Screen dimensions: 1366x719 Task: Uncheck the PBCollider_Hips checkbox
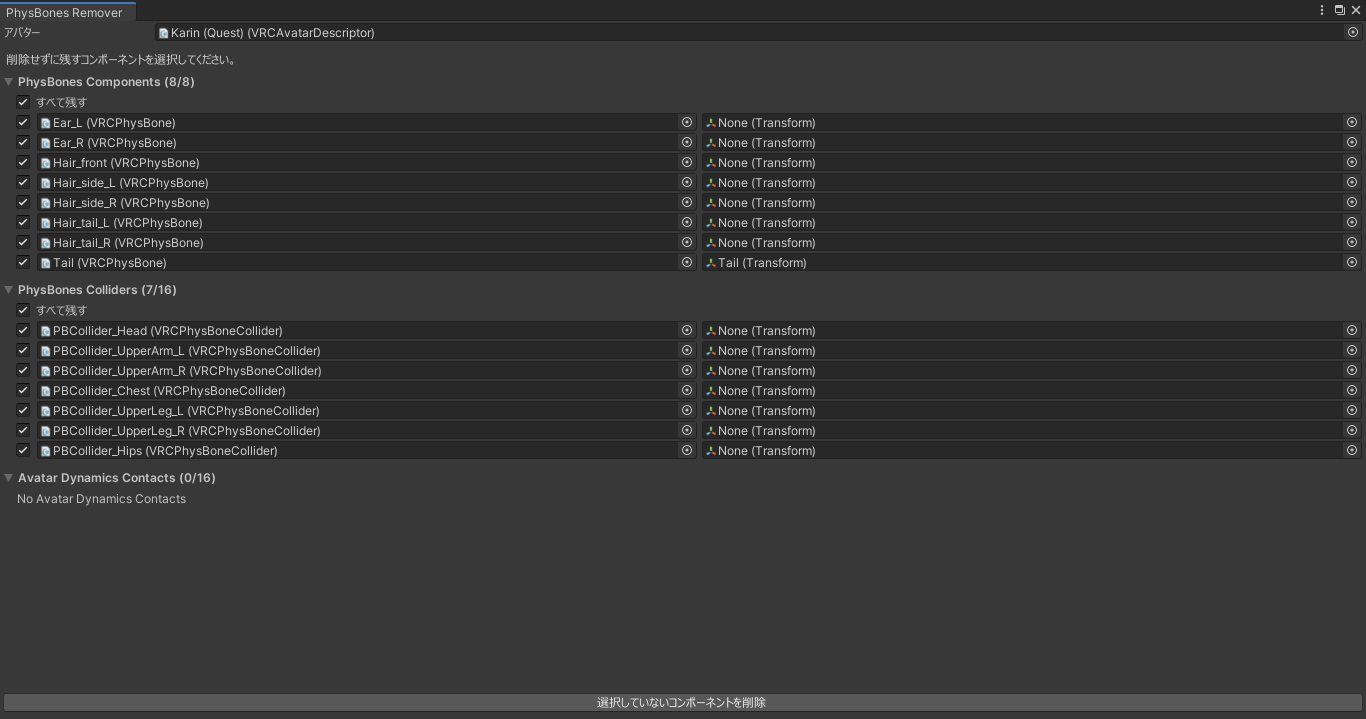pos(23,450)
